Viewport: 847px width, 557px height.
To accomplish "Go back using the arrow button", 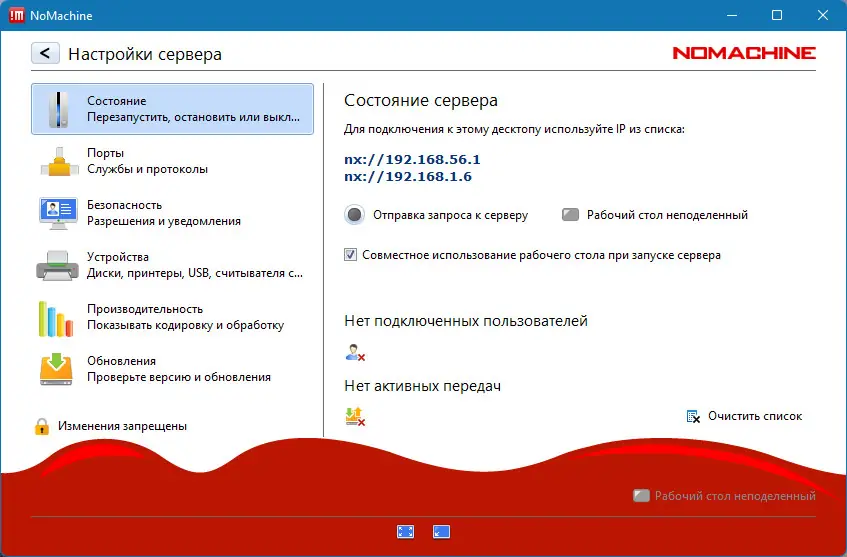I will coord(45,53).
